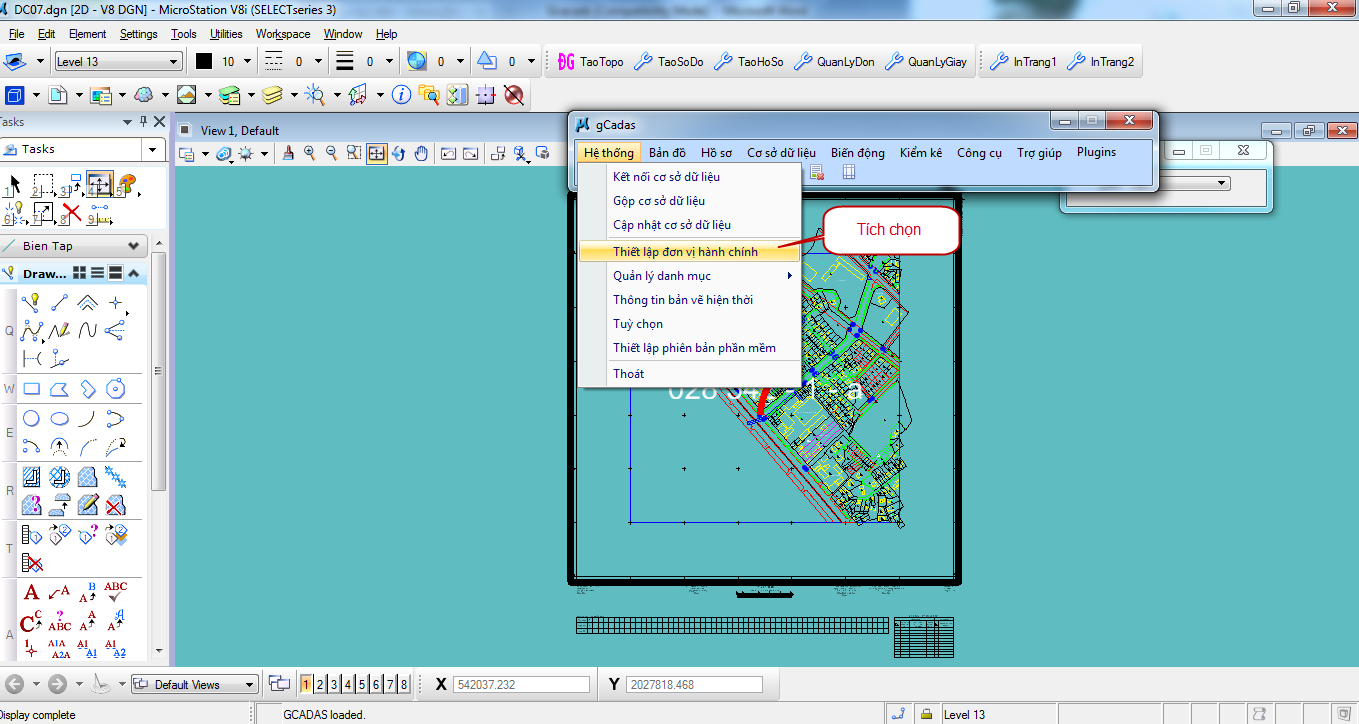Toggle the lock icon in status bar
The width and height of the screenshot is (1359, 724).
[926, 714]
